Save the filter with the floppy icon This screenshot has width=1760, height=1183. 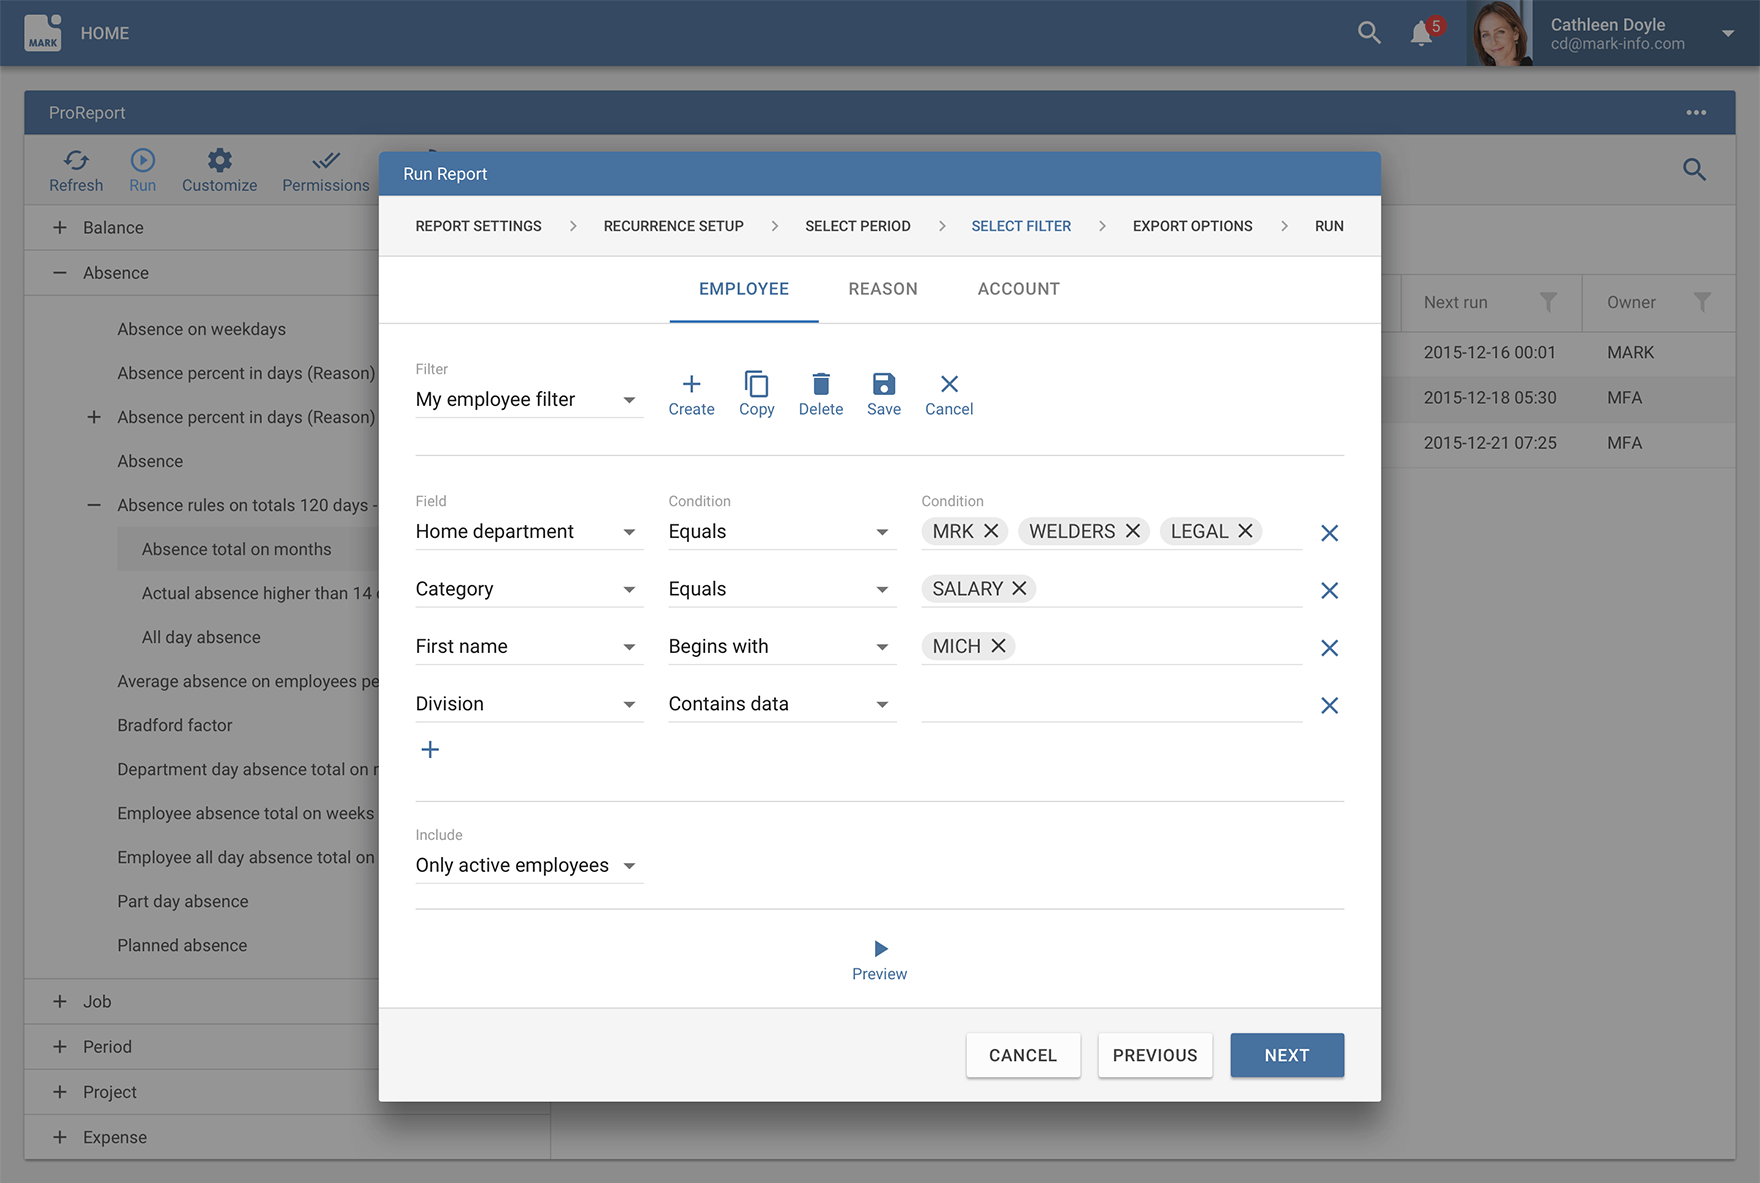(x=884, y=384)
